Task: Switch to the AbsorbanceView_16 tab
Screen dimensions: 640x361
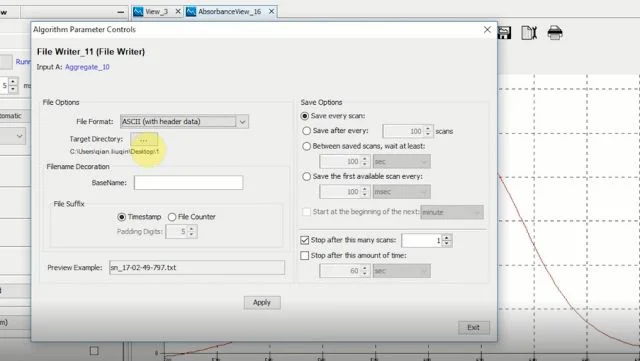Action: point(229,11)
